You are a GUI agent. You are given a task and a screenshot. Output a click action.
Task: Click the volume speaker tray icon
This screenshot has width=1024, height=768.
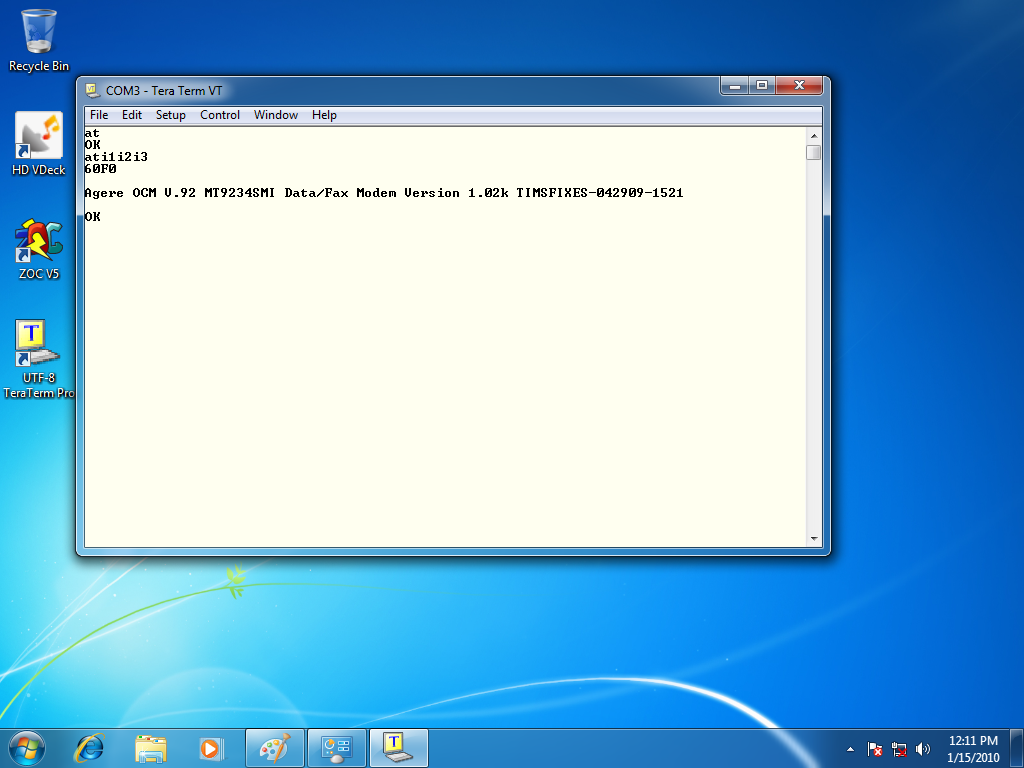[x=923, y=748]
